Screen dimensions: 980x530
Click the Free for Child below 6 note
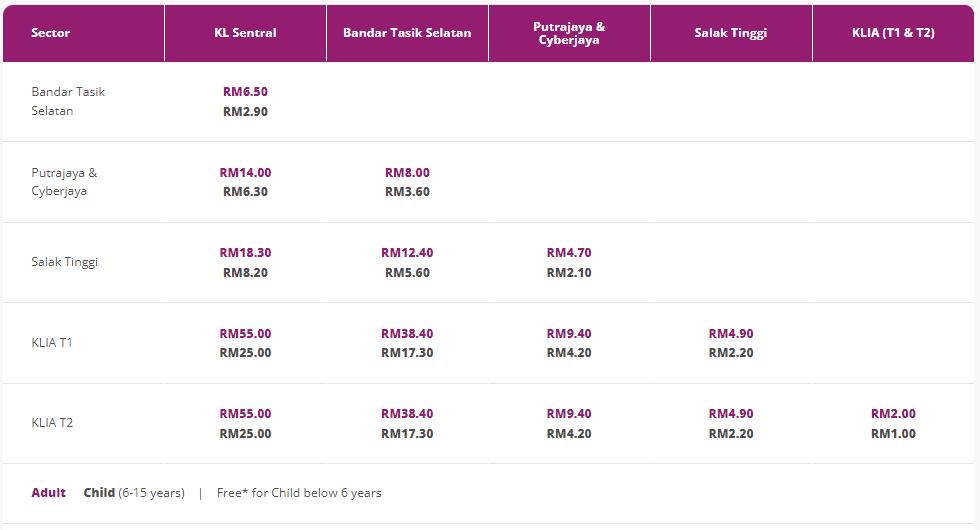coord(299,492)
